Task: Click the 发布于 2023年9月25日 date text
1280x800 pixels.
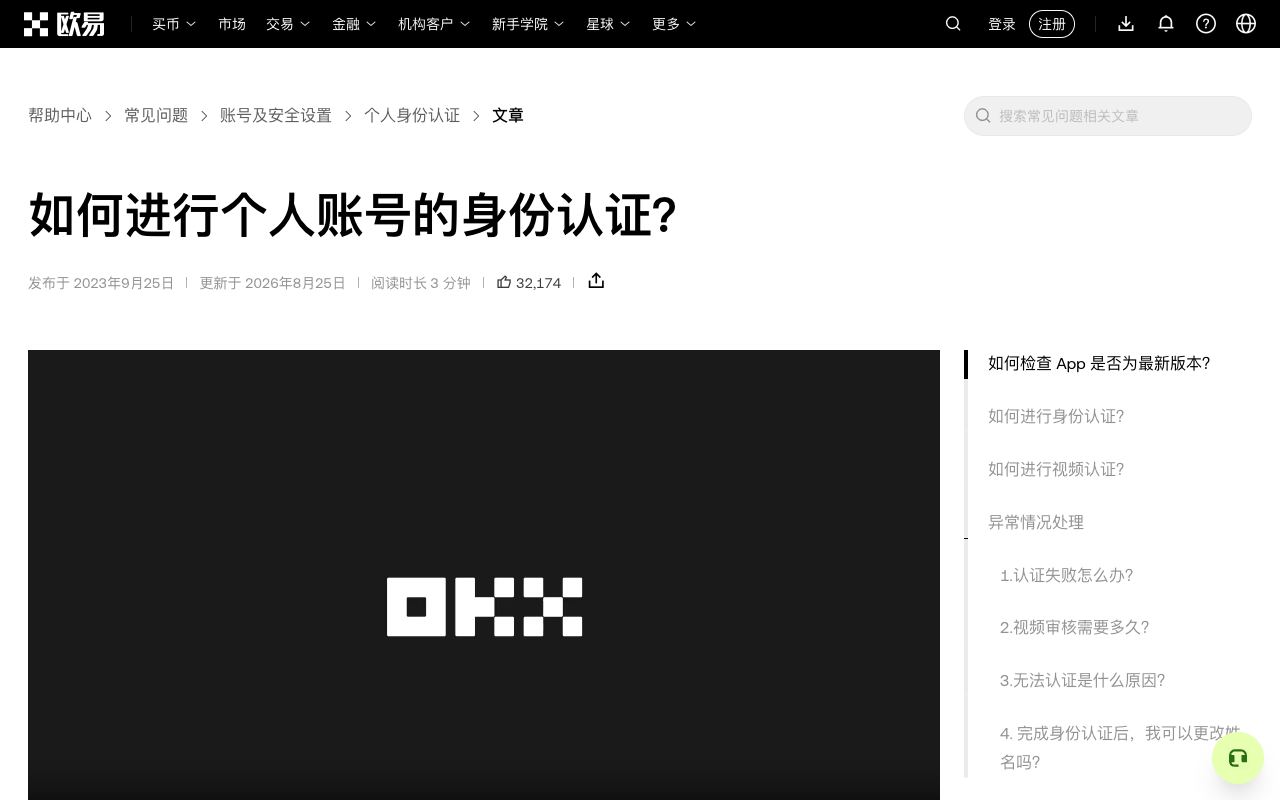Action: [x=101, y=283]
